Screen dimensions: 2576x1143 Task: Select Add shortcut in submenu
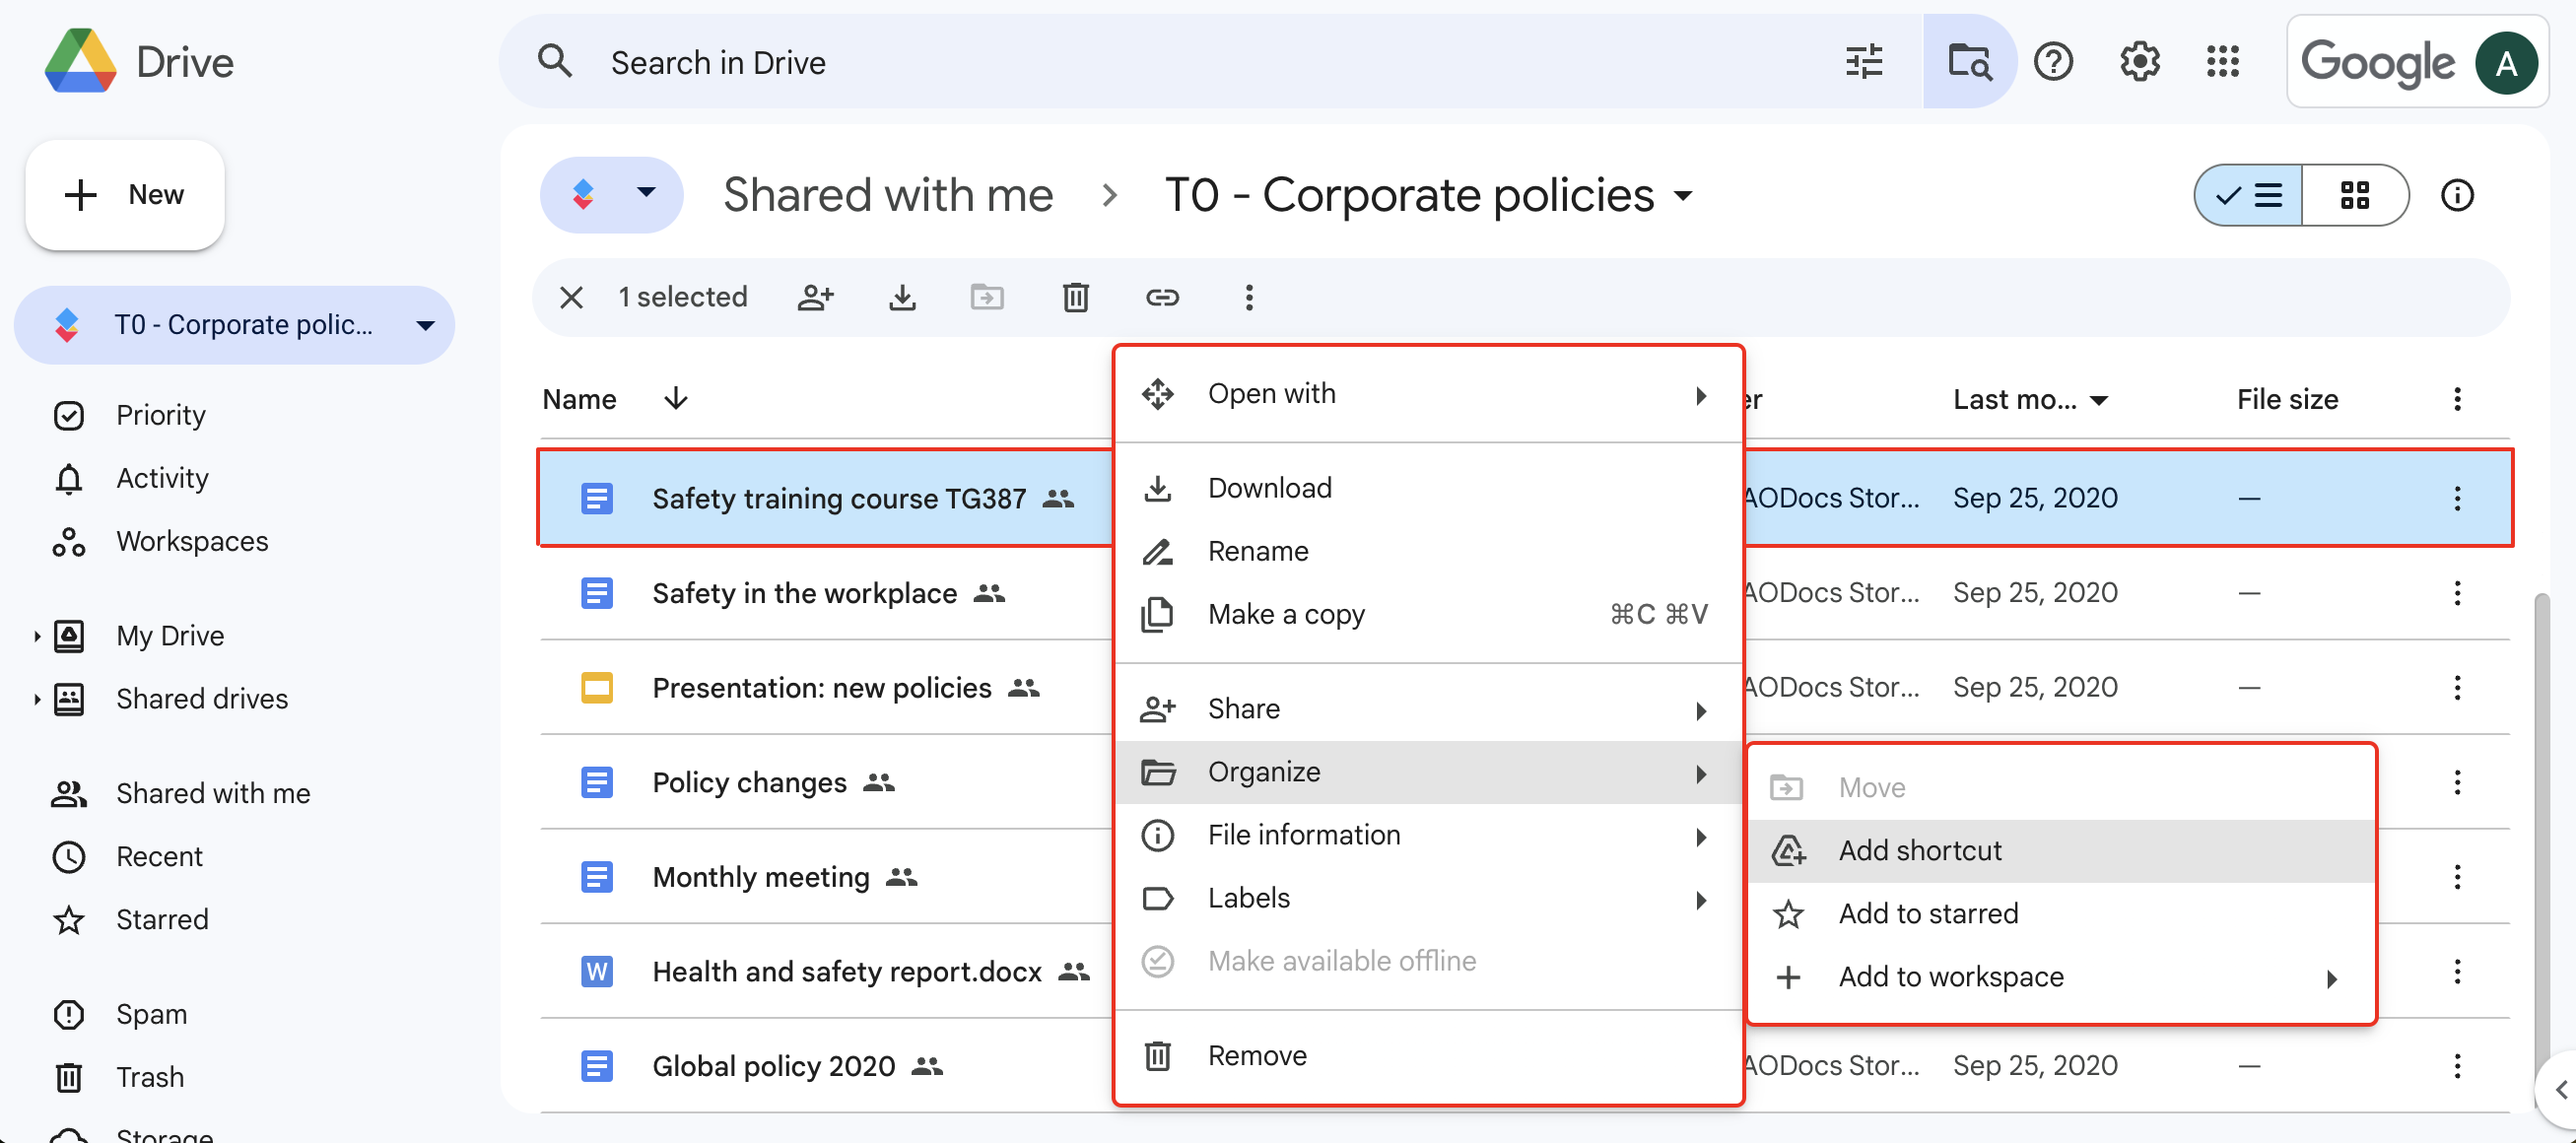click(2061, 851)
